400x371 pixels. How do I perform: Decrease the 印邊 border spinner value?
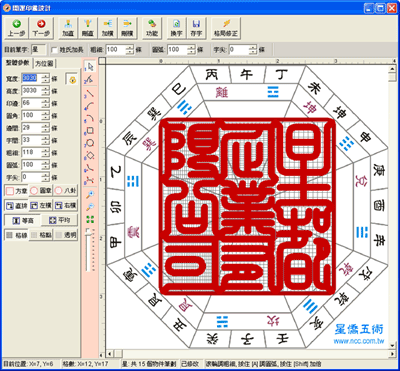(46, 106)
